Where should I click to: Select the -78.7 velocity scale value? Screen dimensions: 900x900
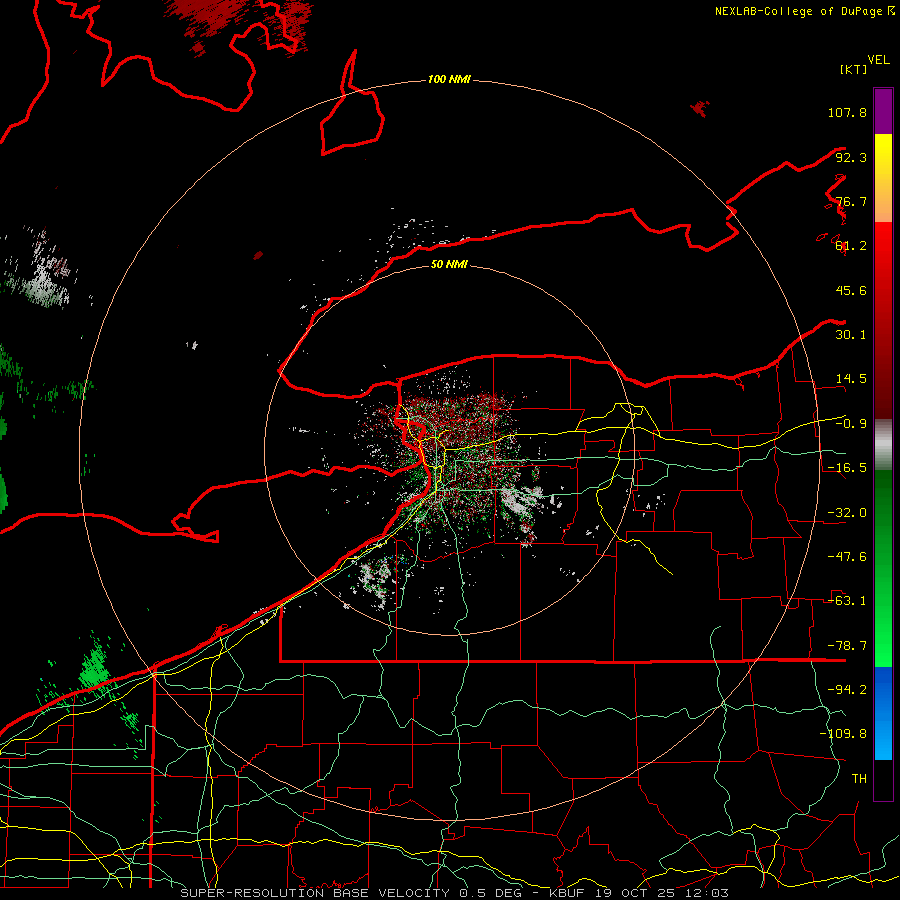click(x=847, y=646)
